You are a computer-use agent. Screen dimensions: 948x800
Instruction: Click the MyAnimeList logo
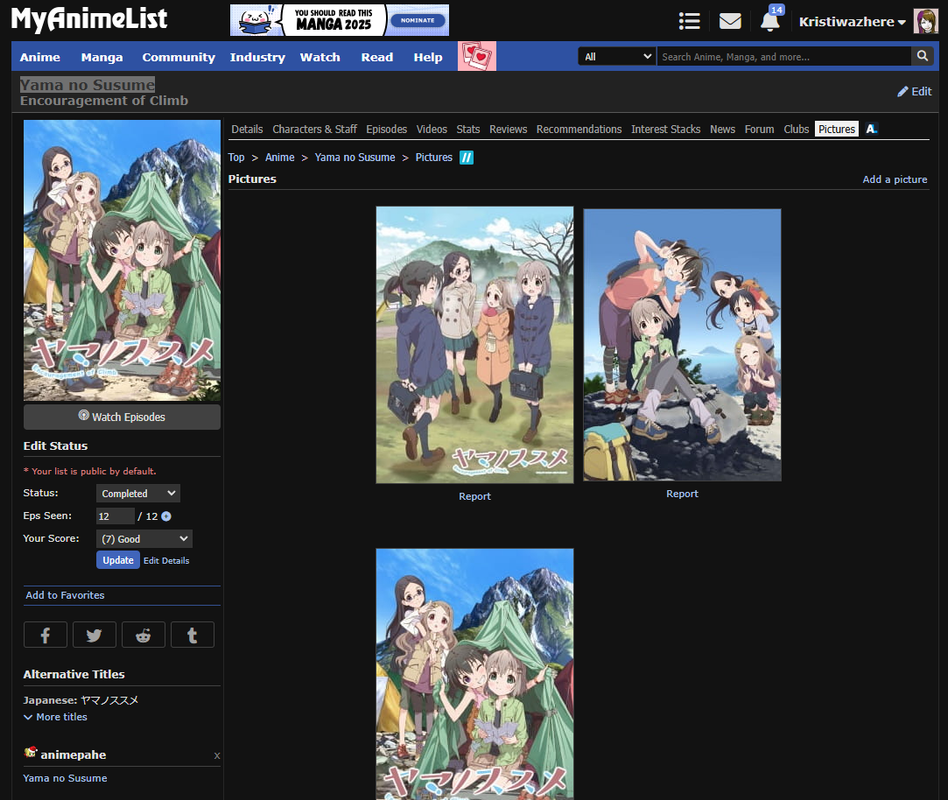[89, 19]
